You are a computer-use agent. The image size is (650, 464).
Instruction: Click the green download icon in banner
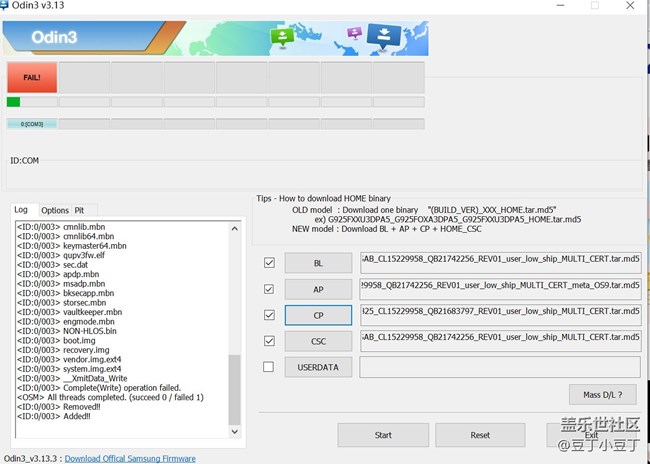[283, 38]
